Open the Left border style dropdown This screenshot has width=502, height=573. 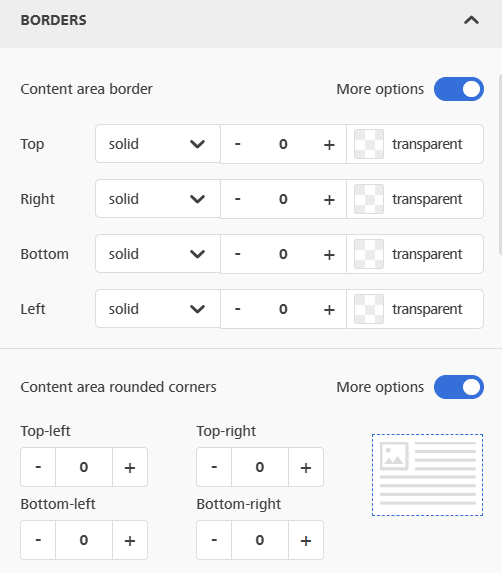(158, 309)
